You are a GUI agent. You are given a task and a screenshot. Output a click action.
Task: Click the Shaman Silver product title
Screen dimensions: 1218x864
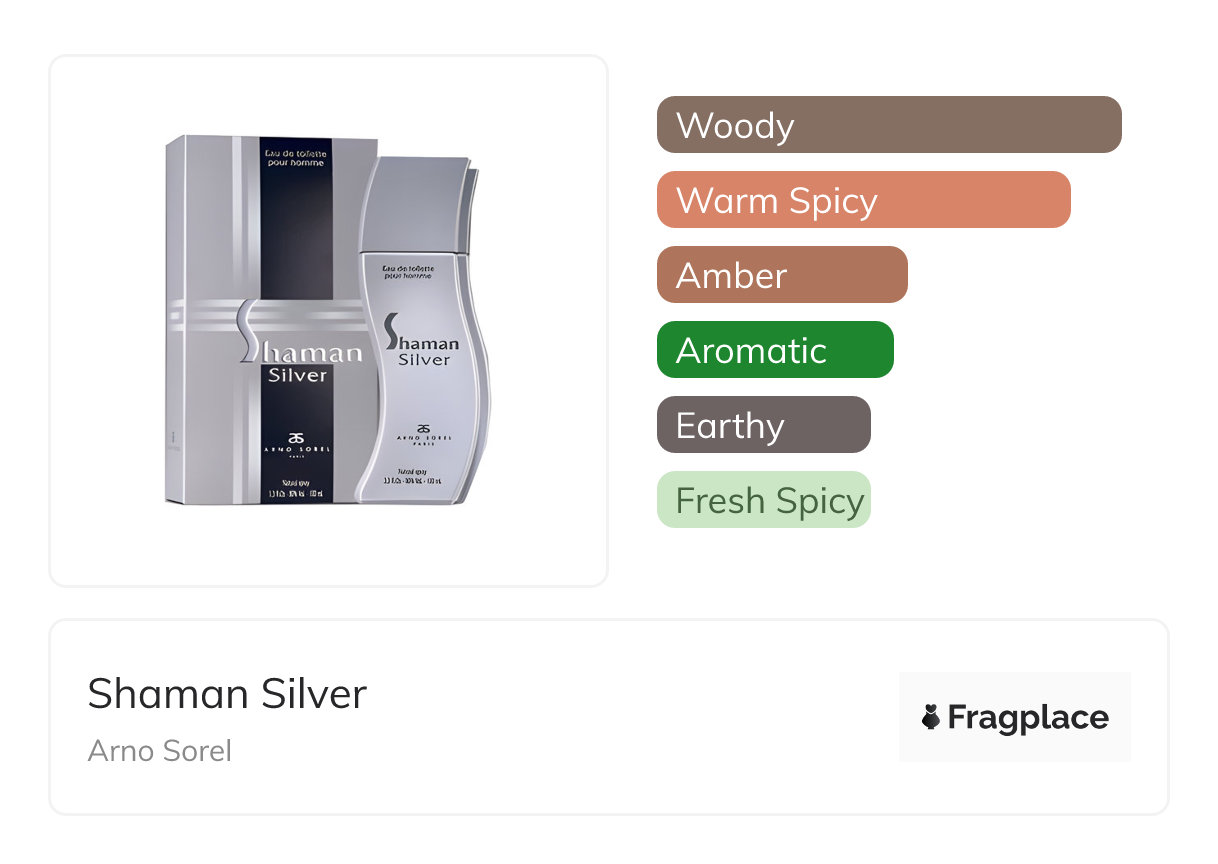tap(227, 693)
